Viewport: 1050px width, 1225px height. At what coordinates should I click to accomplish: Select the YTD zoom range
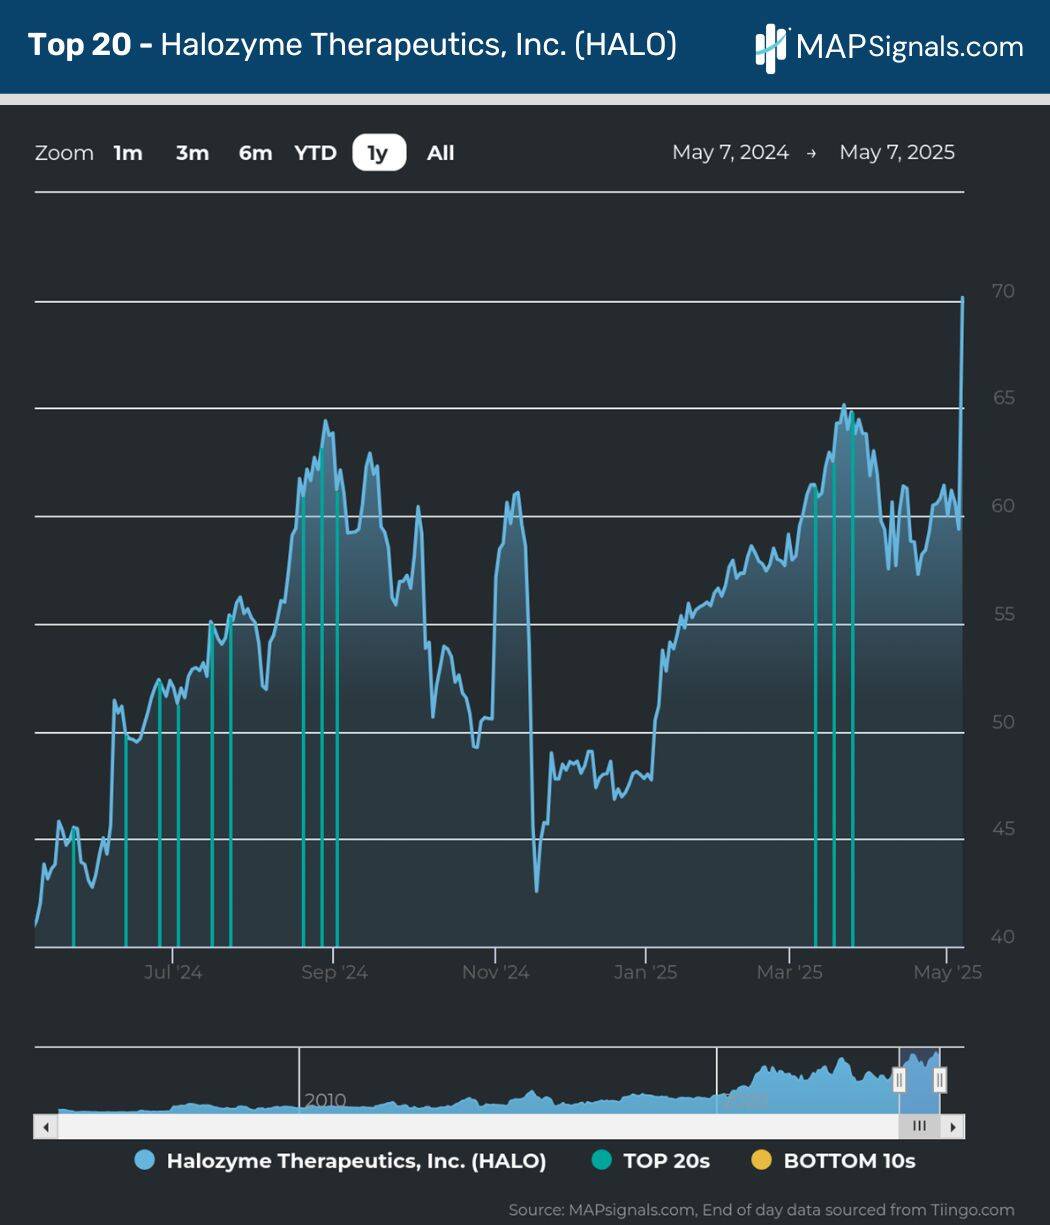[x=315, y=153]
